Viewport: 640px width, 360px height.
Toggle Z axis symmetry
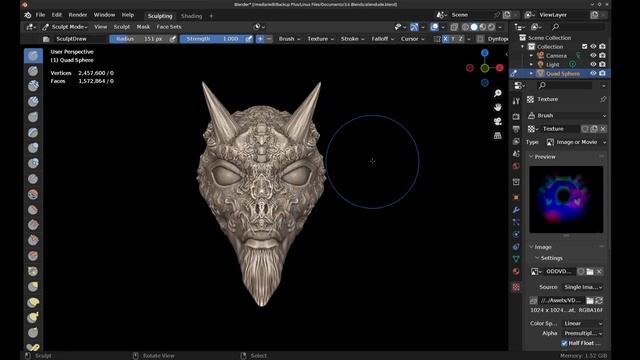461,39
